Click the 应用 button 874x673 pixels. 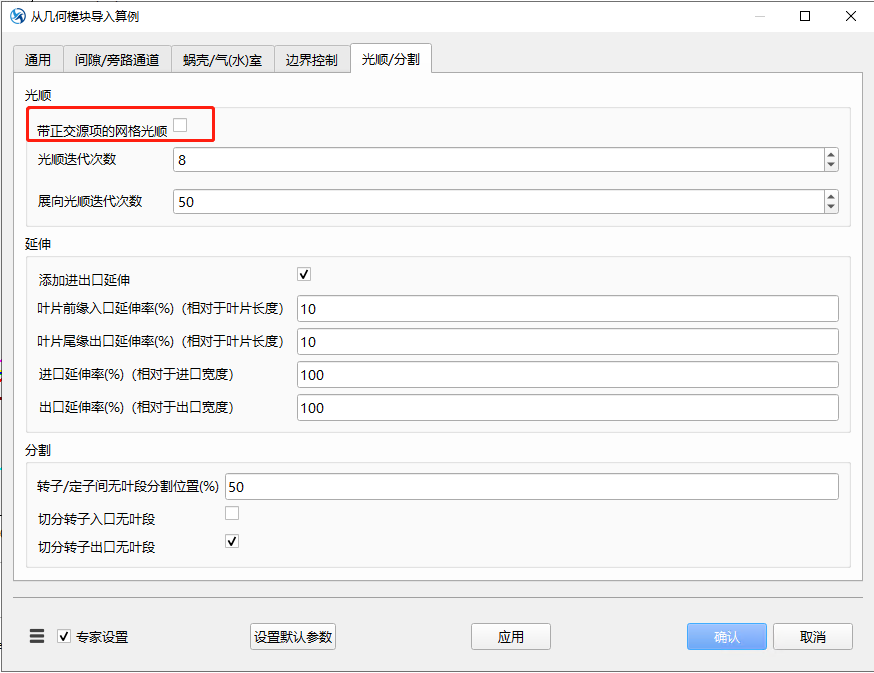(x=511, y=637)
